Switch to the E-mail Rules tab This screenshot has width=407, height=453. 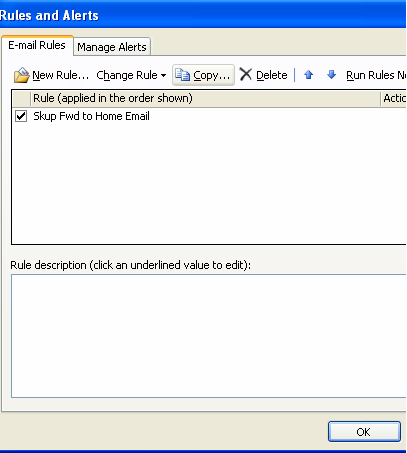(37, 45)
